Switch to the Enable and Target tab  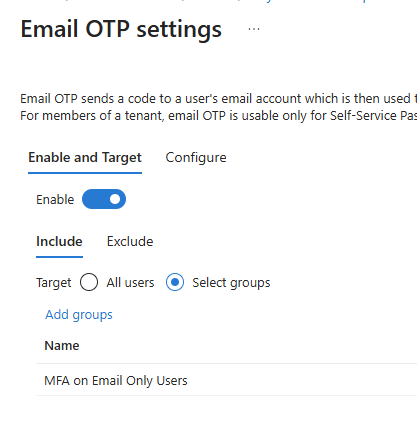(85, 158)
